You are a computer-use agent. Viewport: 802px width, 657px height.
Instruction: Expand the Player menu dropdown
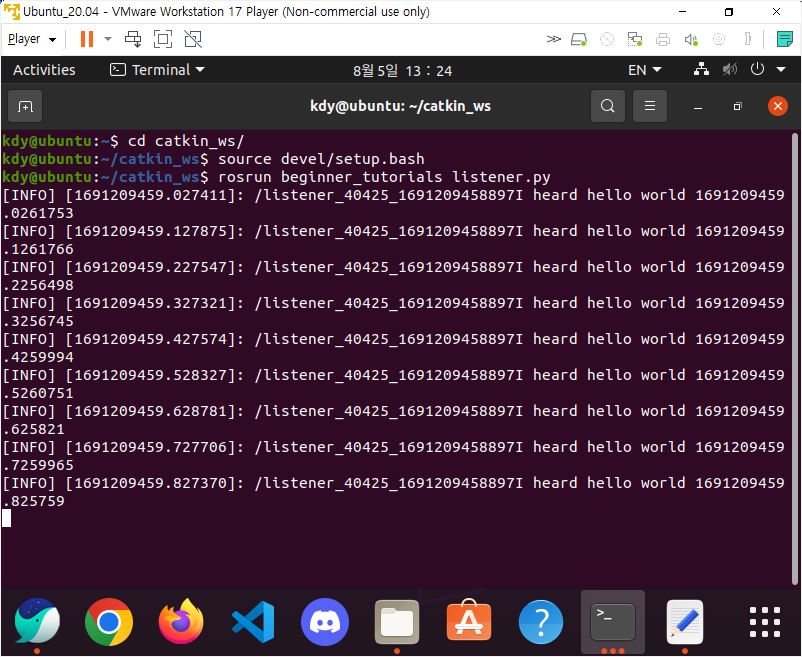[x=31, y=39]
